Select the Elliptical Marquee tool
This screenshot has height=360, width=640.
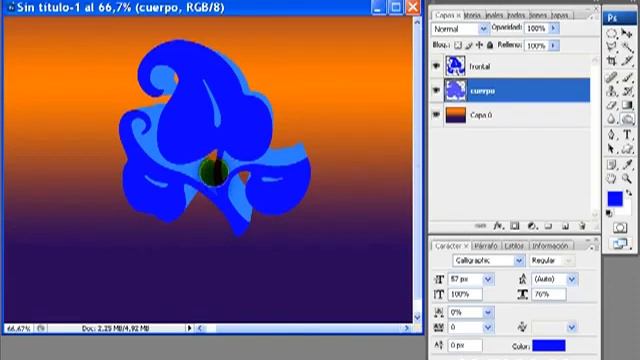click(x=611, y=33)
